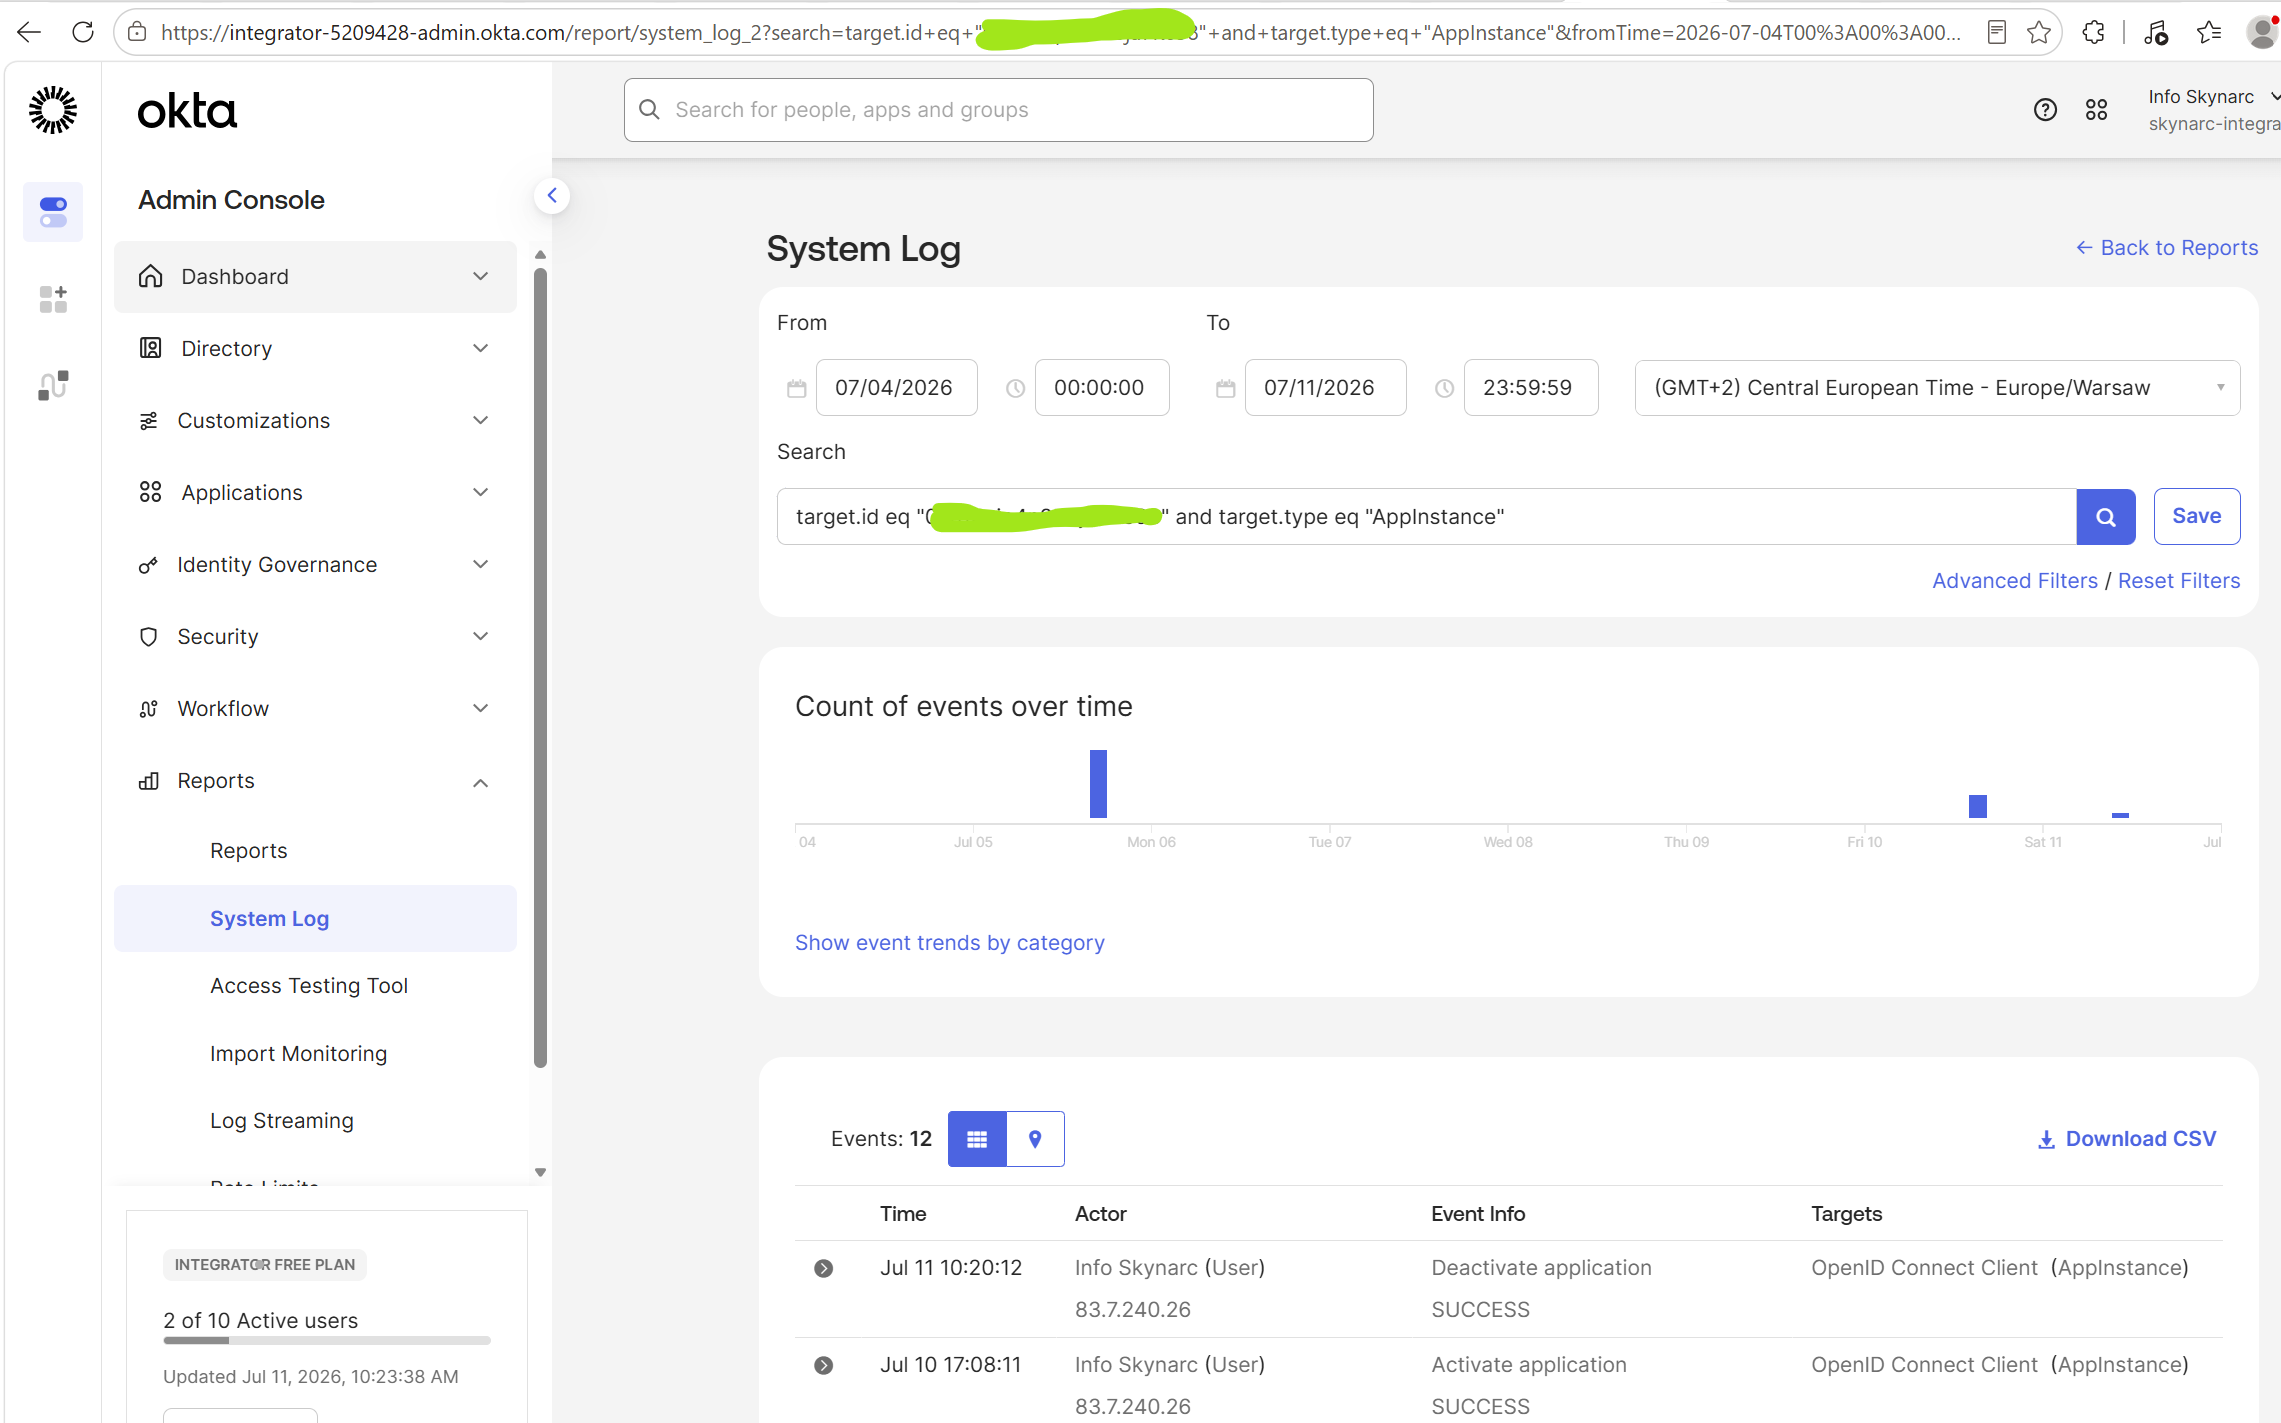Image resolution: width=2281 pixels, height=1423 pixels.
Task: Click the browser address bar URL
Action: [1060, 33]
